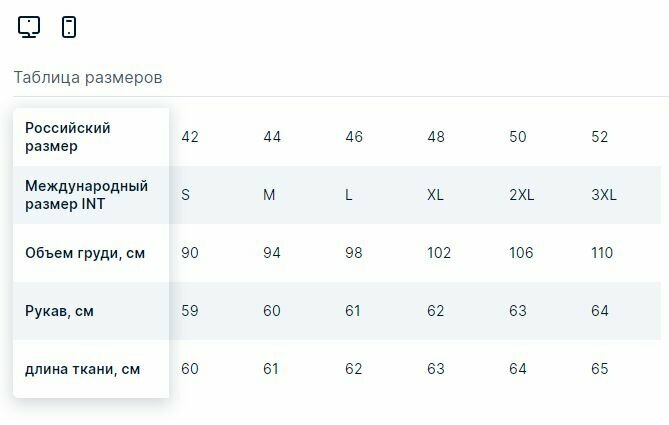Select the 'Международный размер INT' row header
The width and height of the screenshot is (669, 425).
coord(86,195)
